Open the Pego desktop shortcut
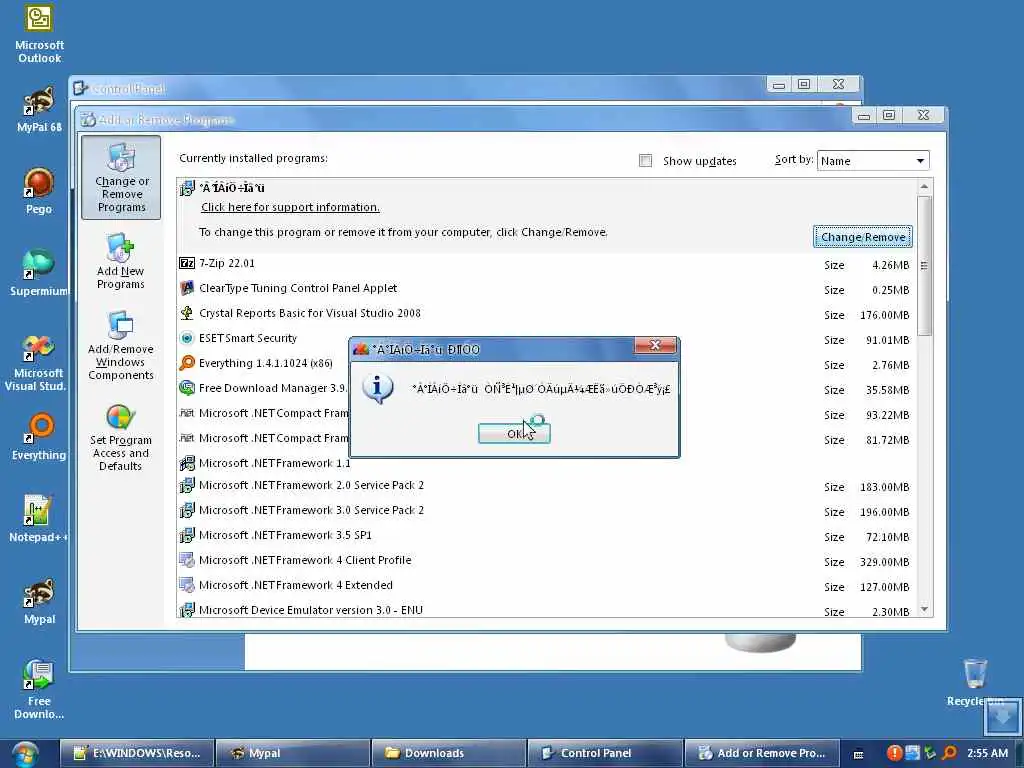Screen dimensions: 1024x768 point(39,191)
